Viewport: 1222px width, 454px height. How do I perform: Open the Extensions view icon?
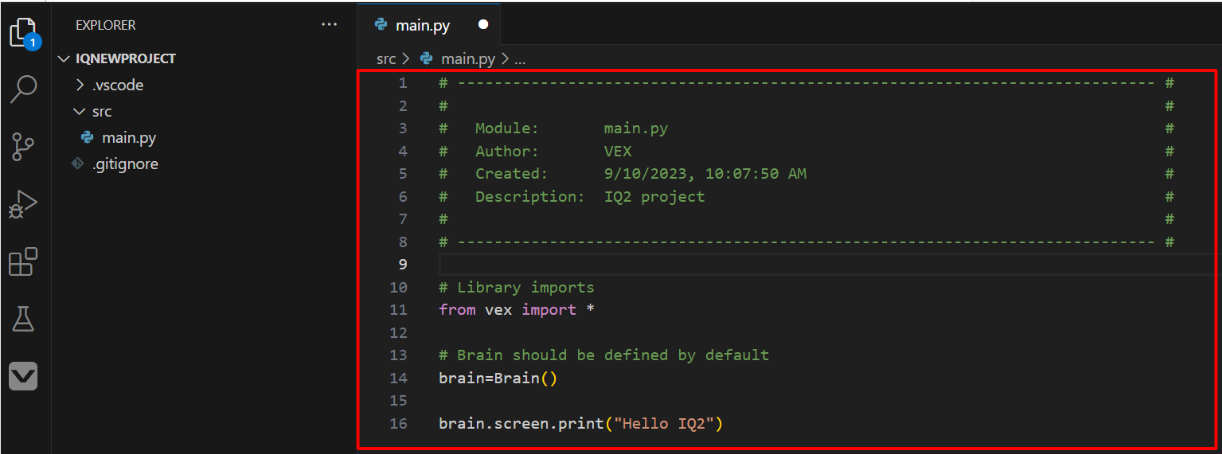click(24, 262)
